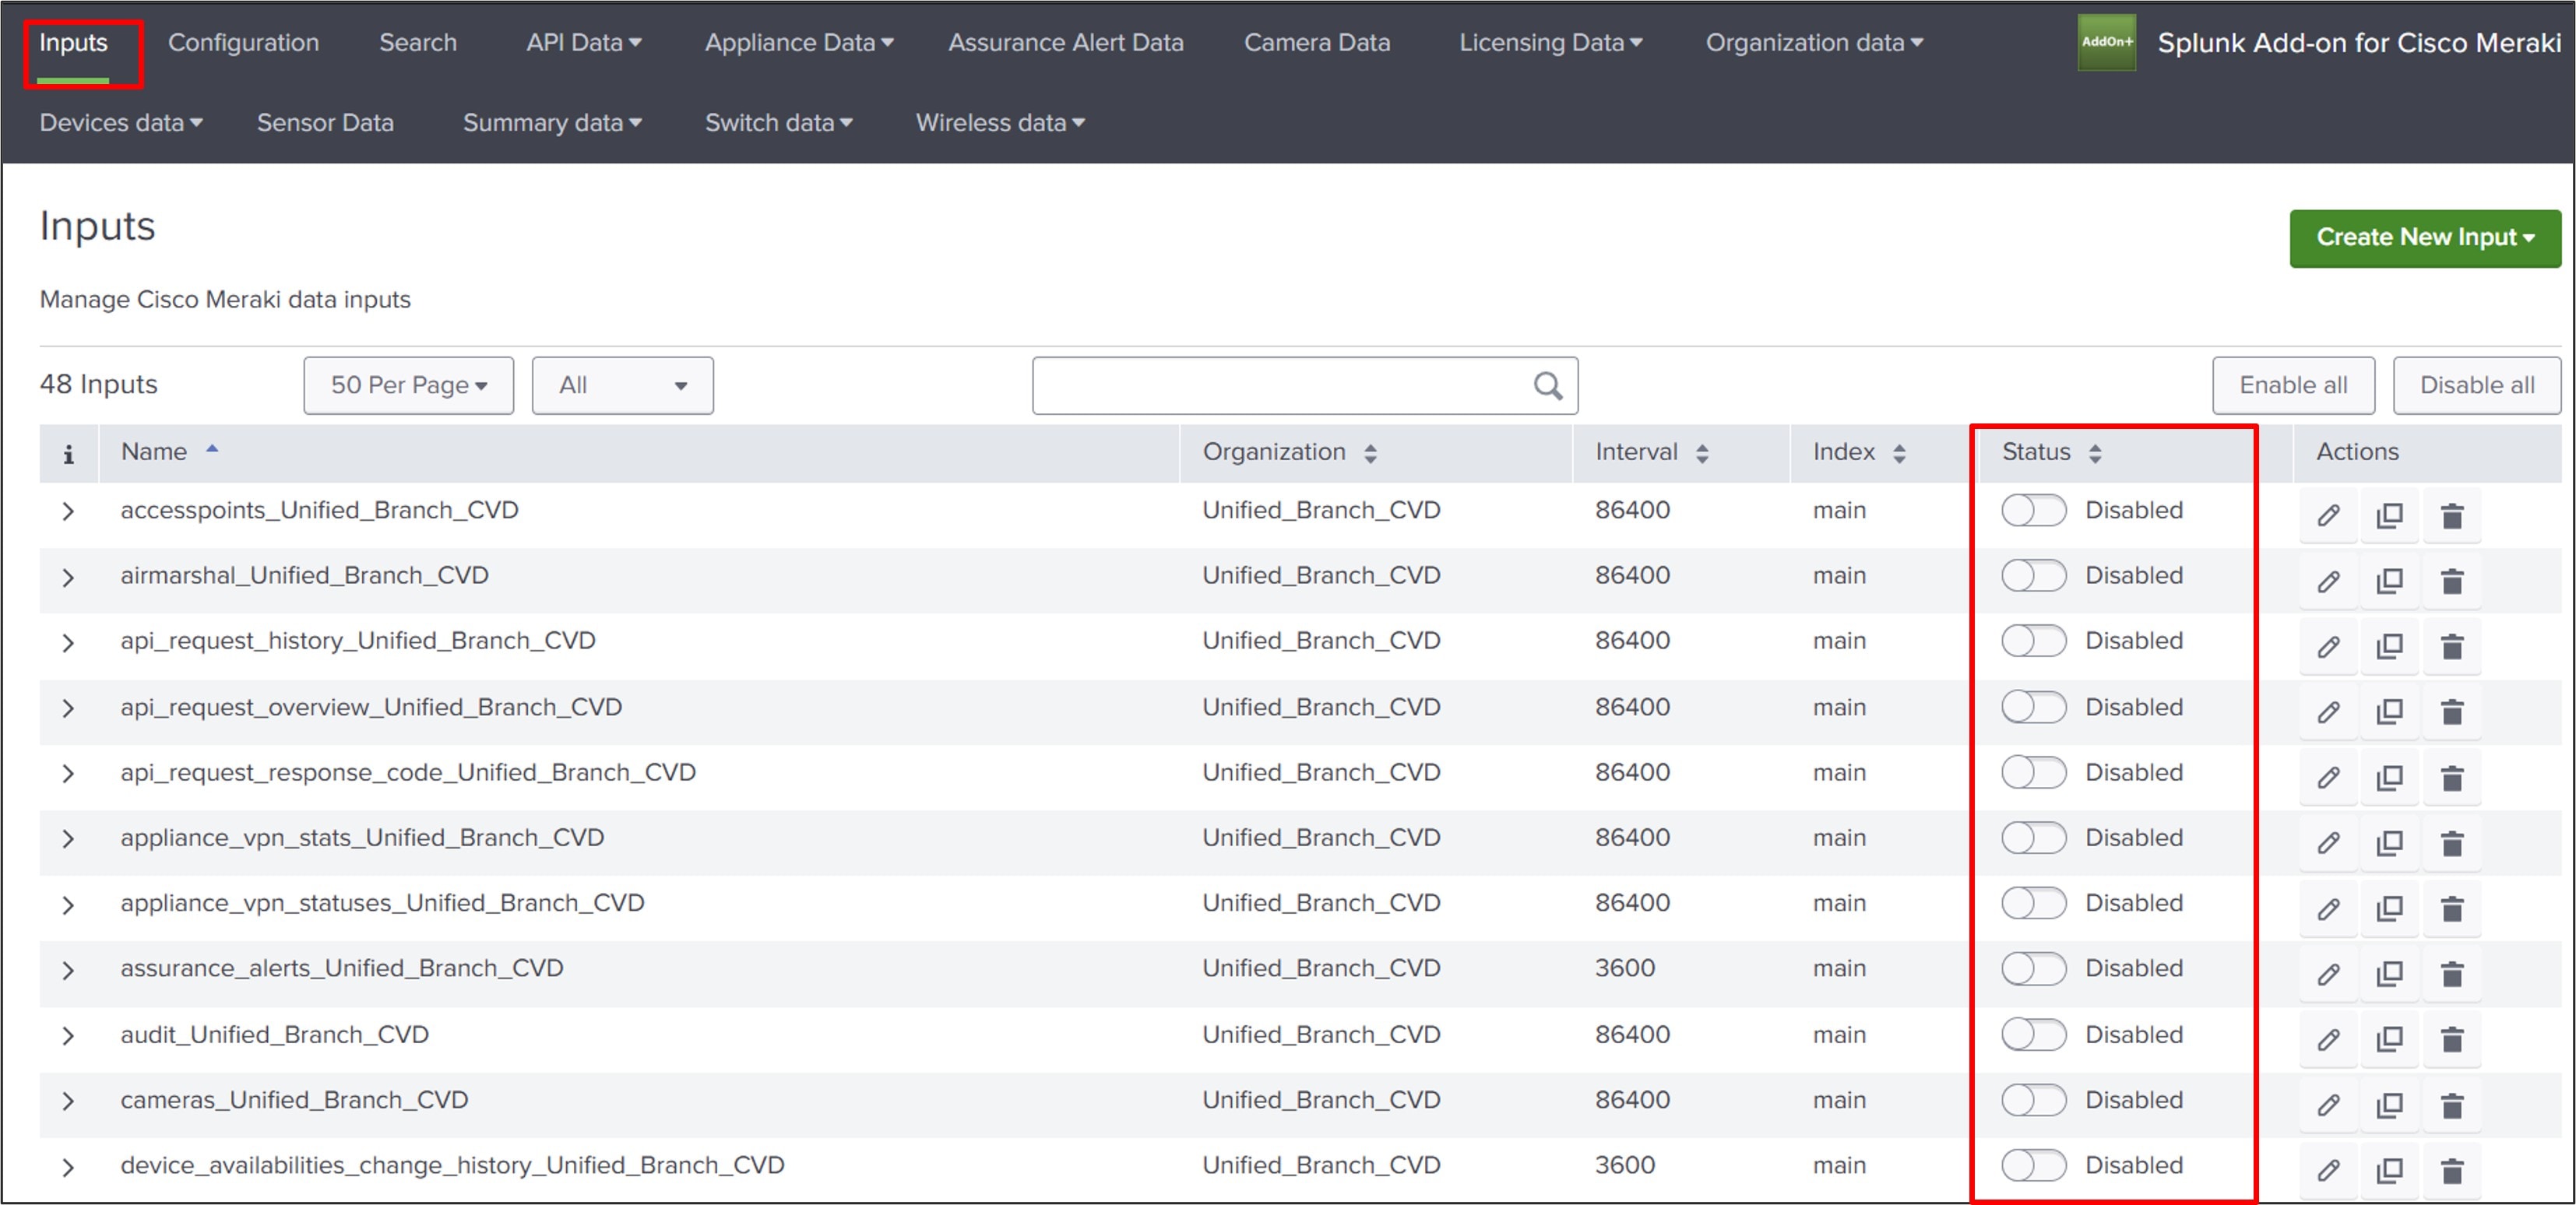Expand the api_request_history row details
2576x1205 pixels.
pyautogui.click(x=68, y=642)
